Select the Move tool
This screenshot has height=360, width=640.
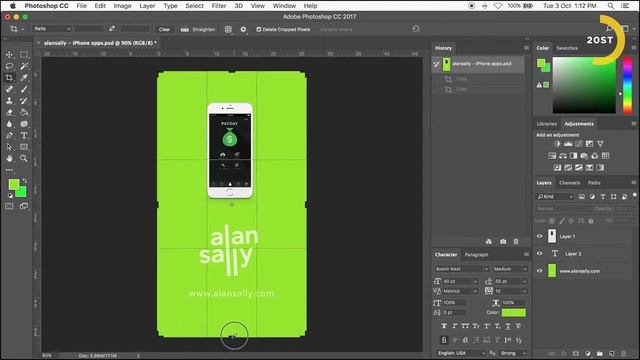tap(9, 55)
